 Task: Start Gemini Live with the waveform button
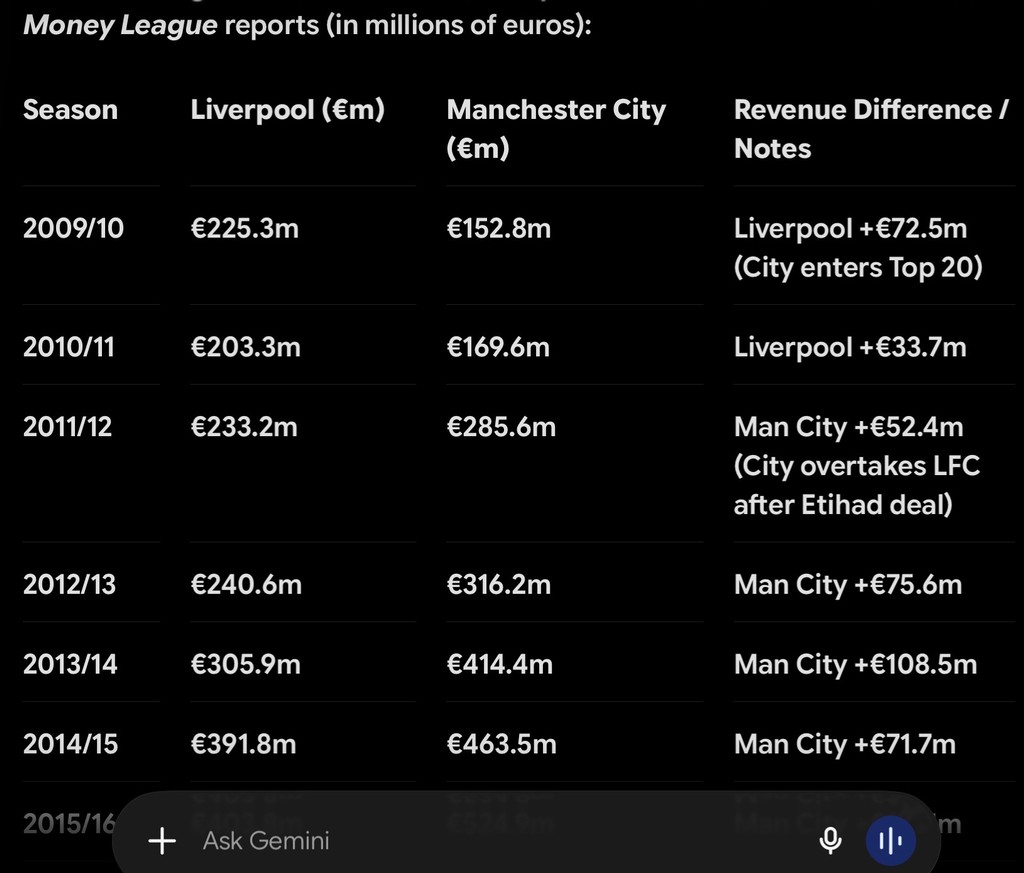(891, 840)
